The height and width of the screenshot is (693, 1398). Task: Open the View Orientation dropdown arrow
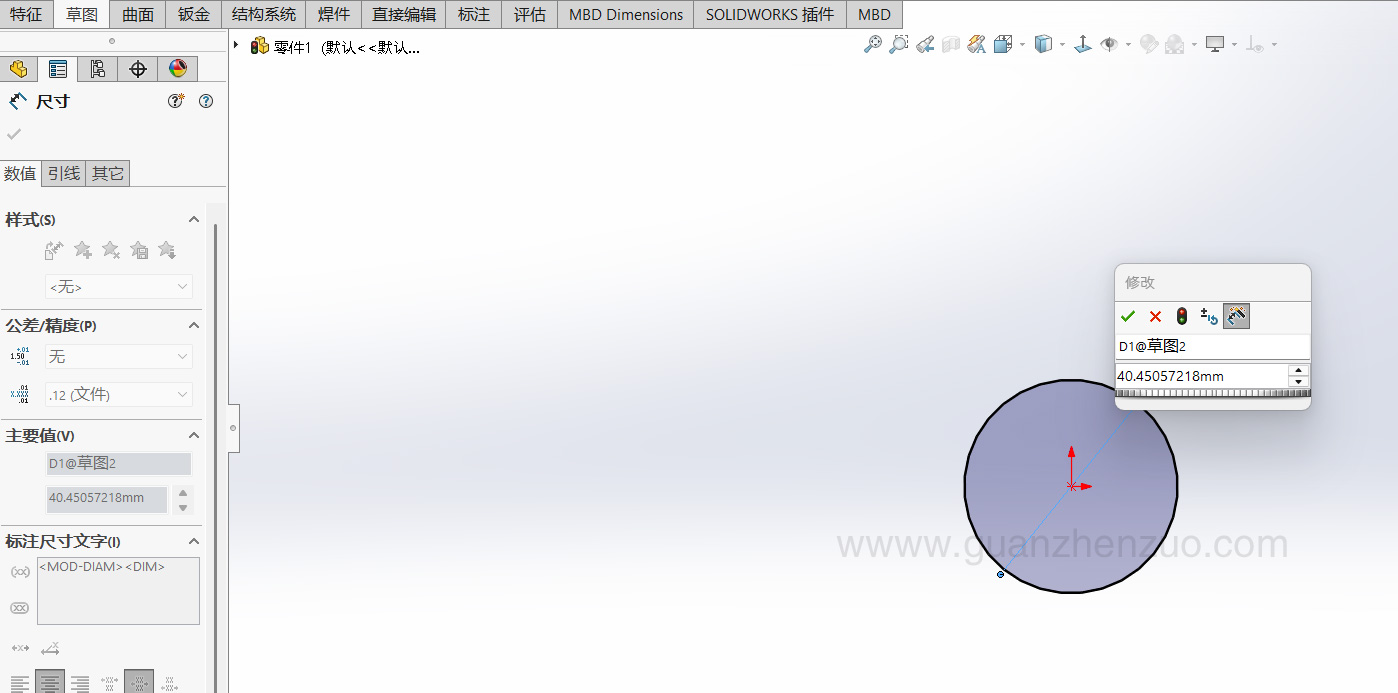coord(1022,45)
